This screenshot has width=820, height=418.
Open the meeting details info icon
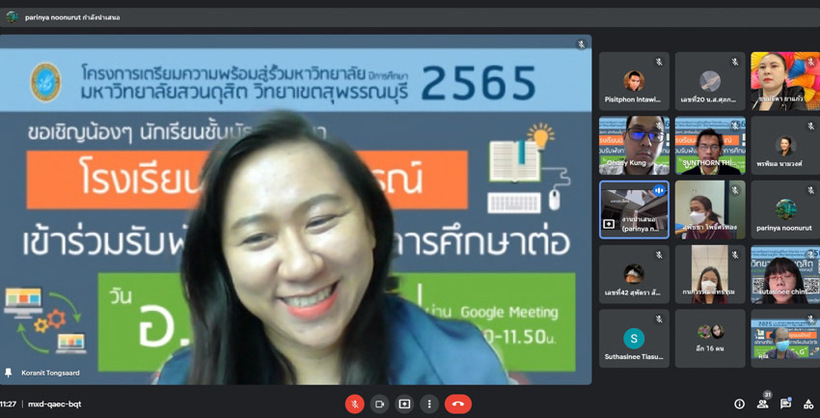[x=739, y=404]
